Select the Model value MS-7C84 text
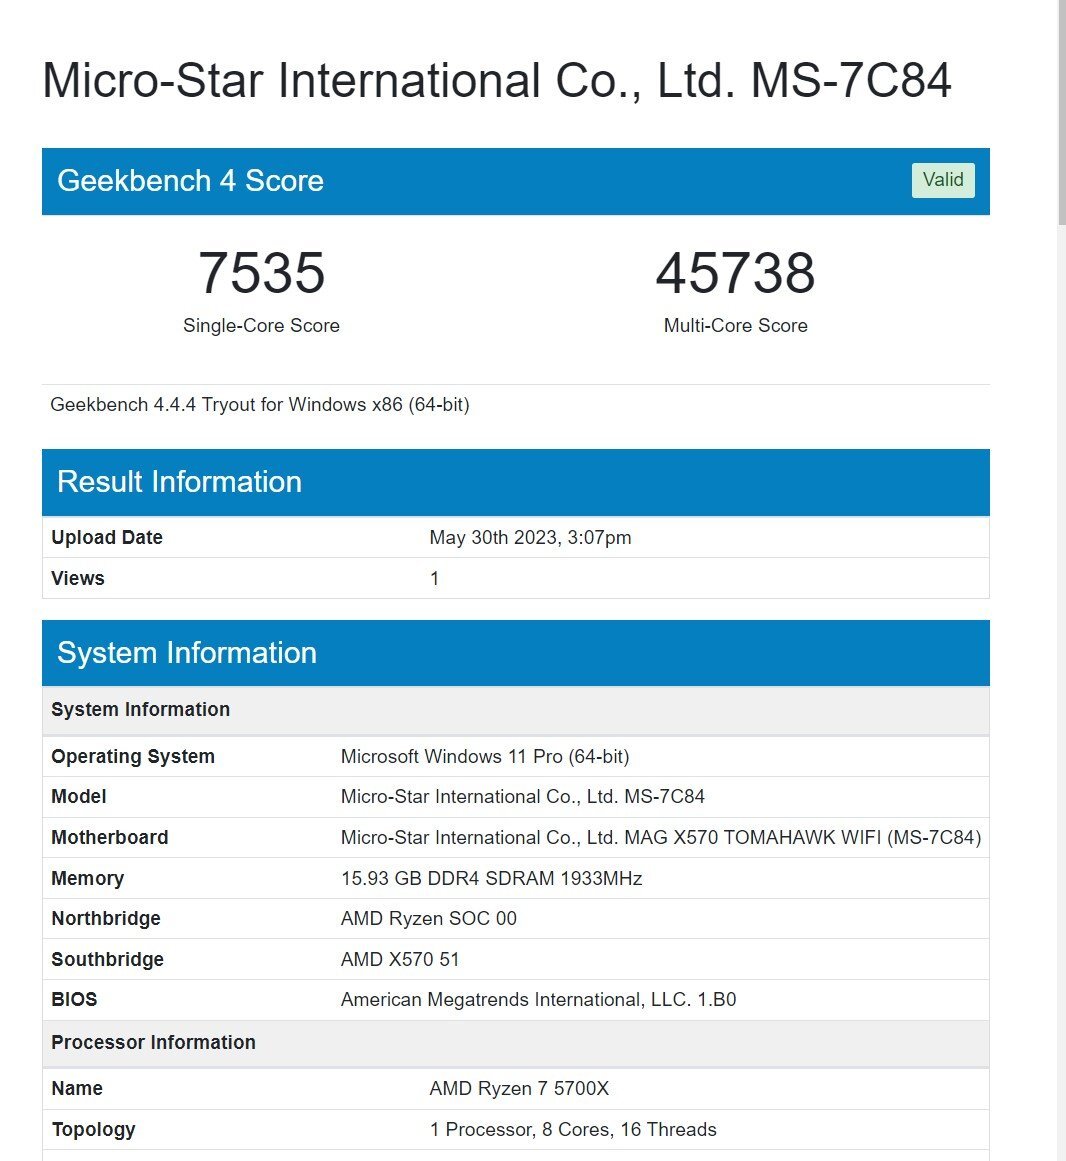1066x1161 pixels. click(x=523, y=796)
